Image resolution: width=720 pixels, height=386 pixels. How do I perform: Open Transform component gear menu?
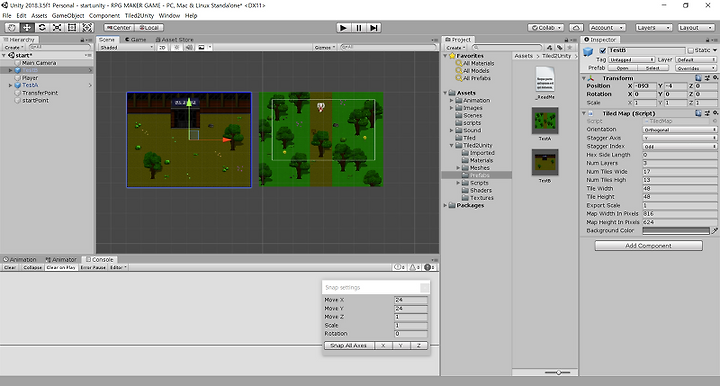point(715,78)
